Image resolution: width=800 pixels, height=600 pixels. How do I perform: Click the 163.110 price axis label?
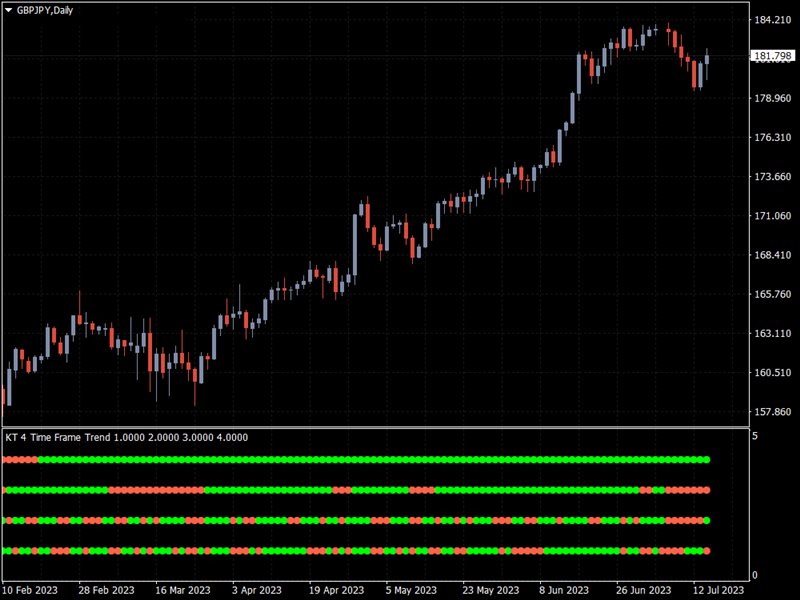click(772, 333)
